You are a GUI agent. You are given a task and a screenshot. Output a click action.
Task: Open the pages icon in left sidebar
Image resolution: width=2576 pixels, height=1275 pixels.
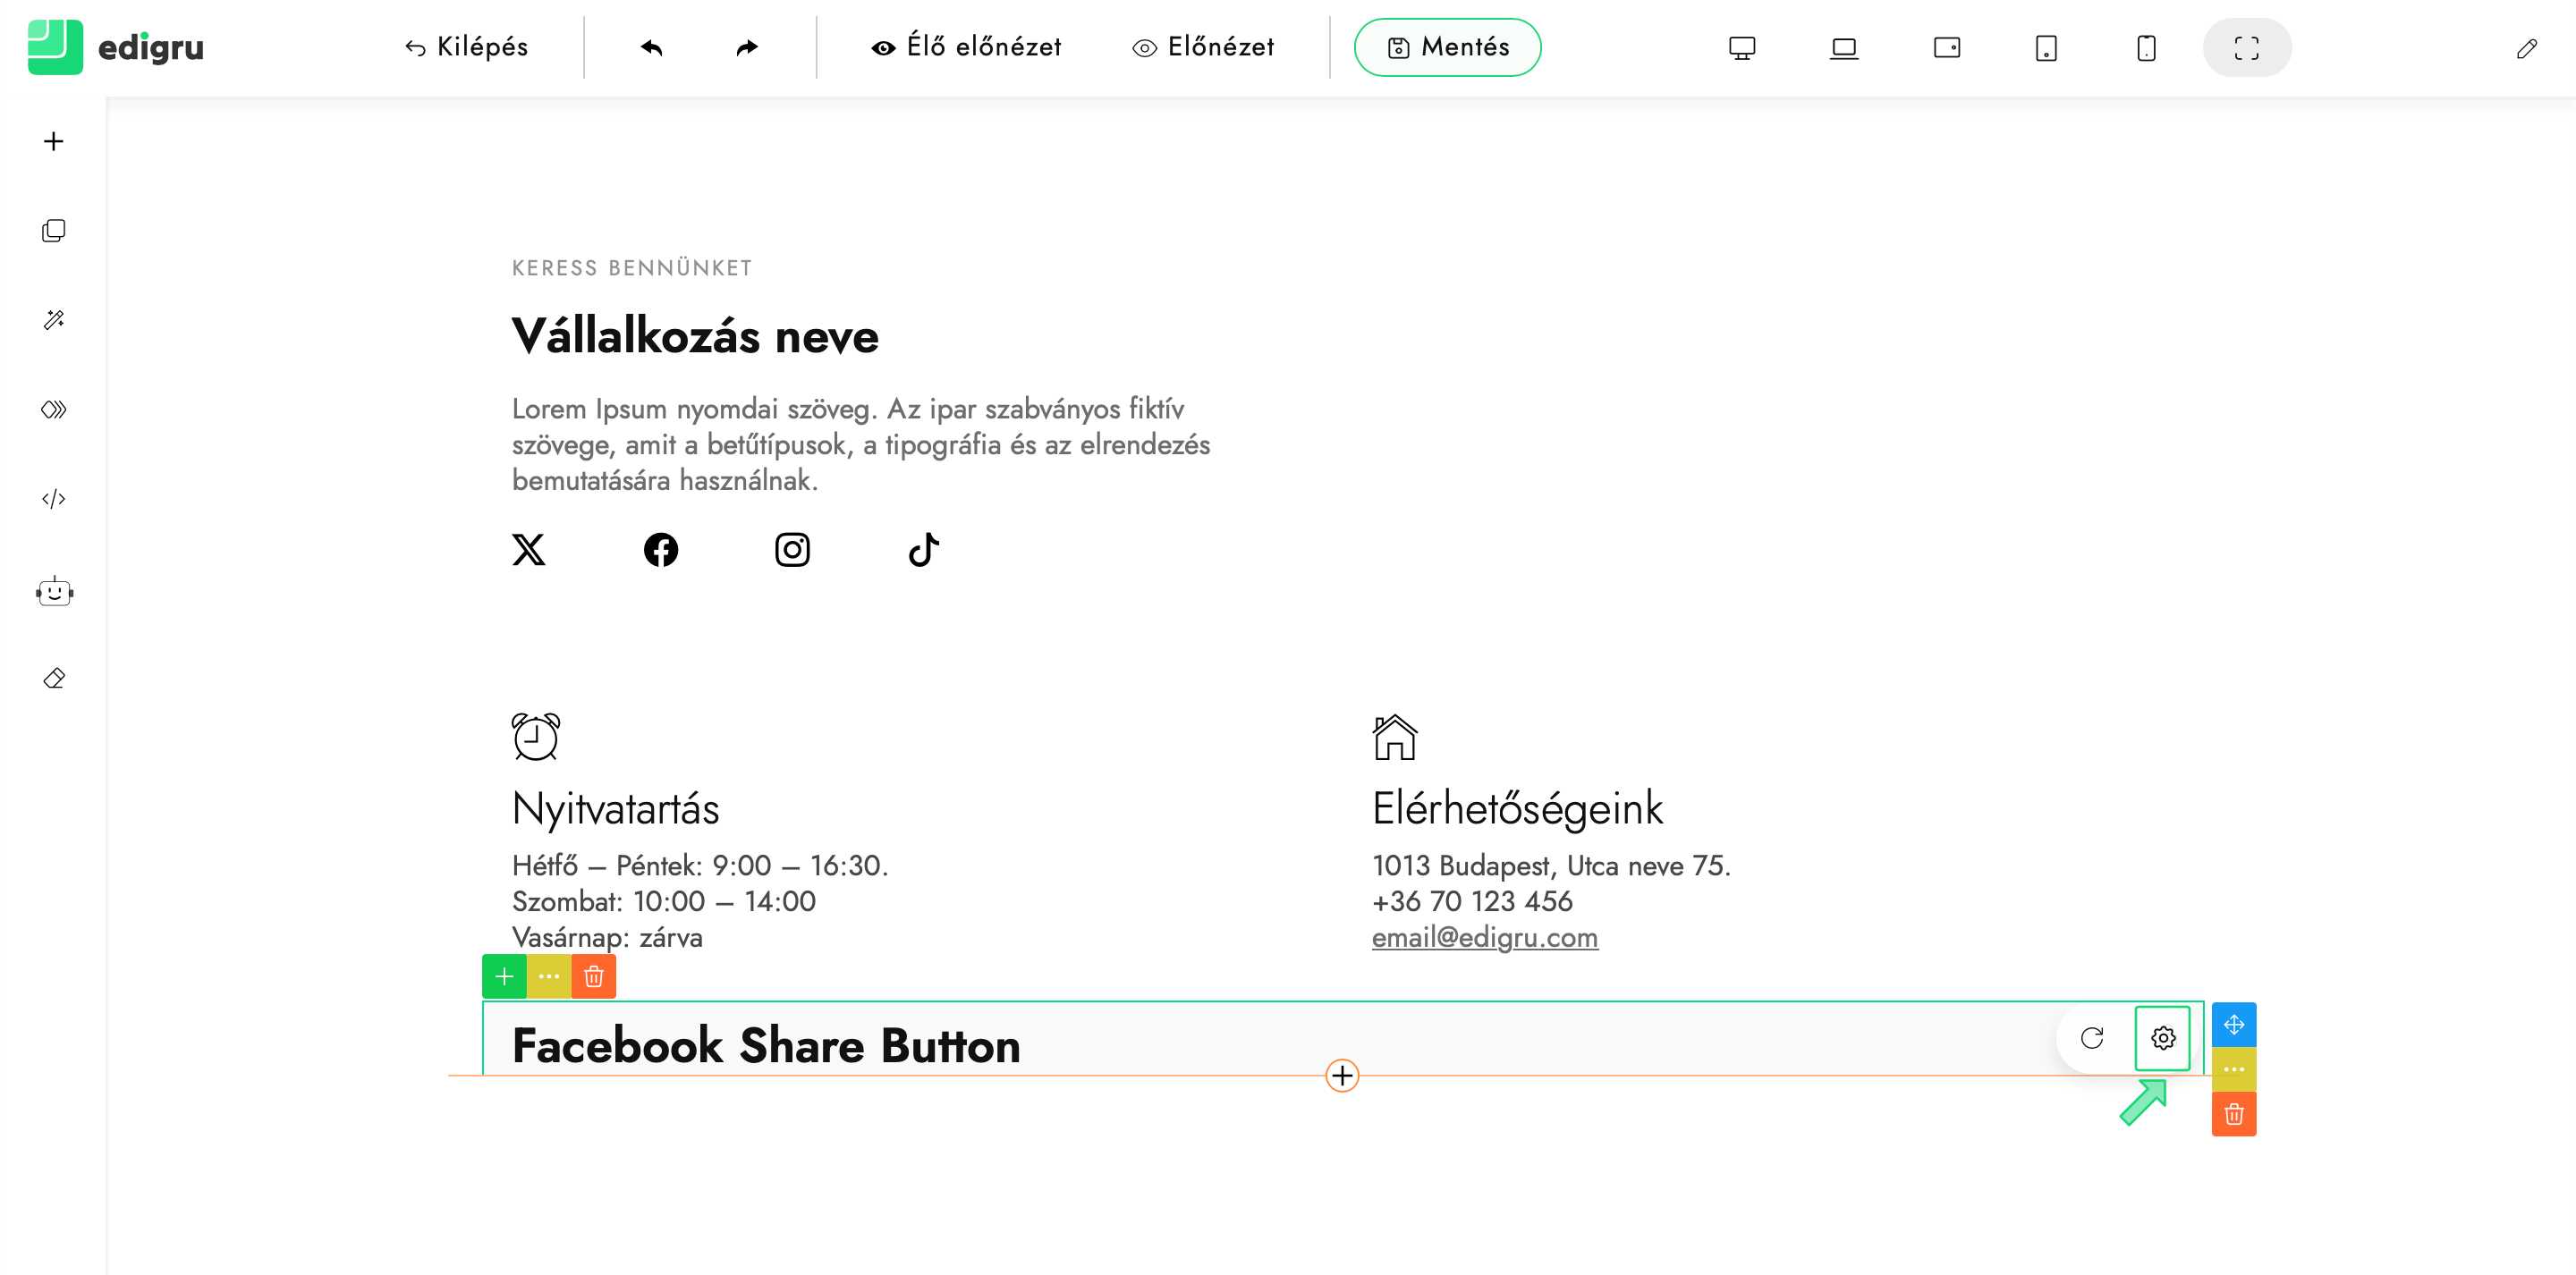click(54, 231)
